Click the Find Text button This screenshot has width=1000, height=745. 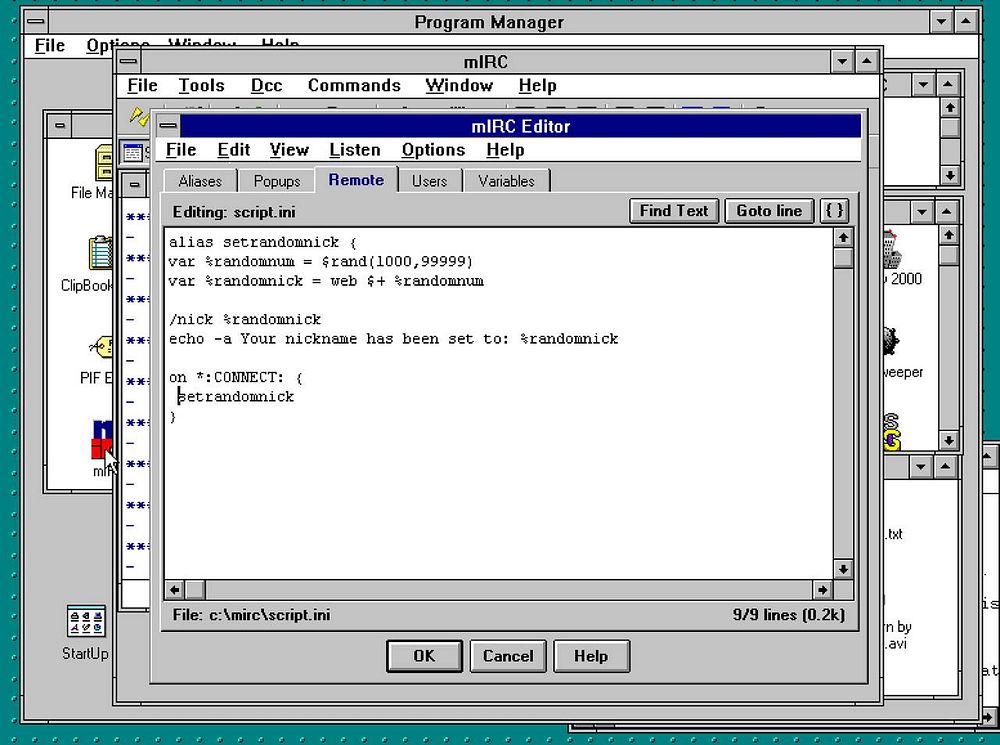click(674, 211)
